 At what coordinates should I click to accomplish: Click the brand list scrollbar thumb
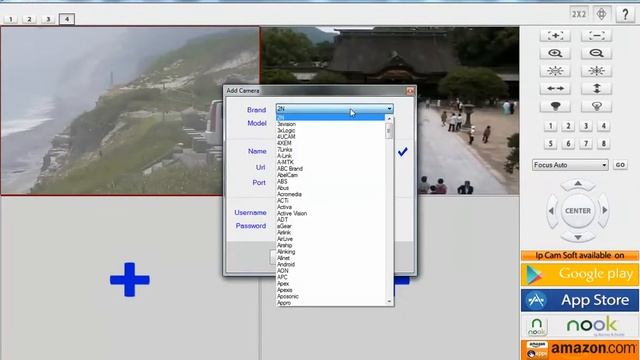[389, 131]
